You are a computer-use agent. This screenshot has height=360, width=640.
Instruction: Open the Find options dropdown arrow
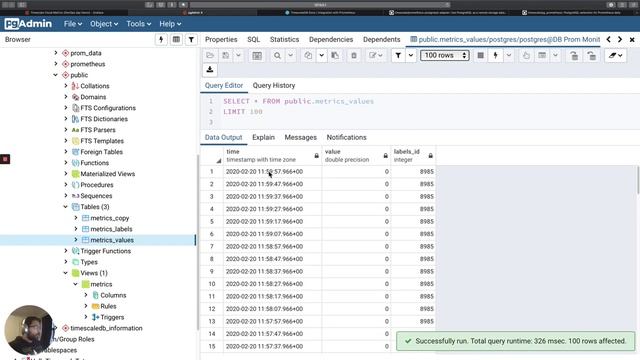point(291,56)
